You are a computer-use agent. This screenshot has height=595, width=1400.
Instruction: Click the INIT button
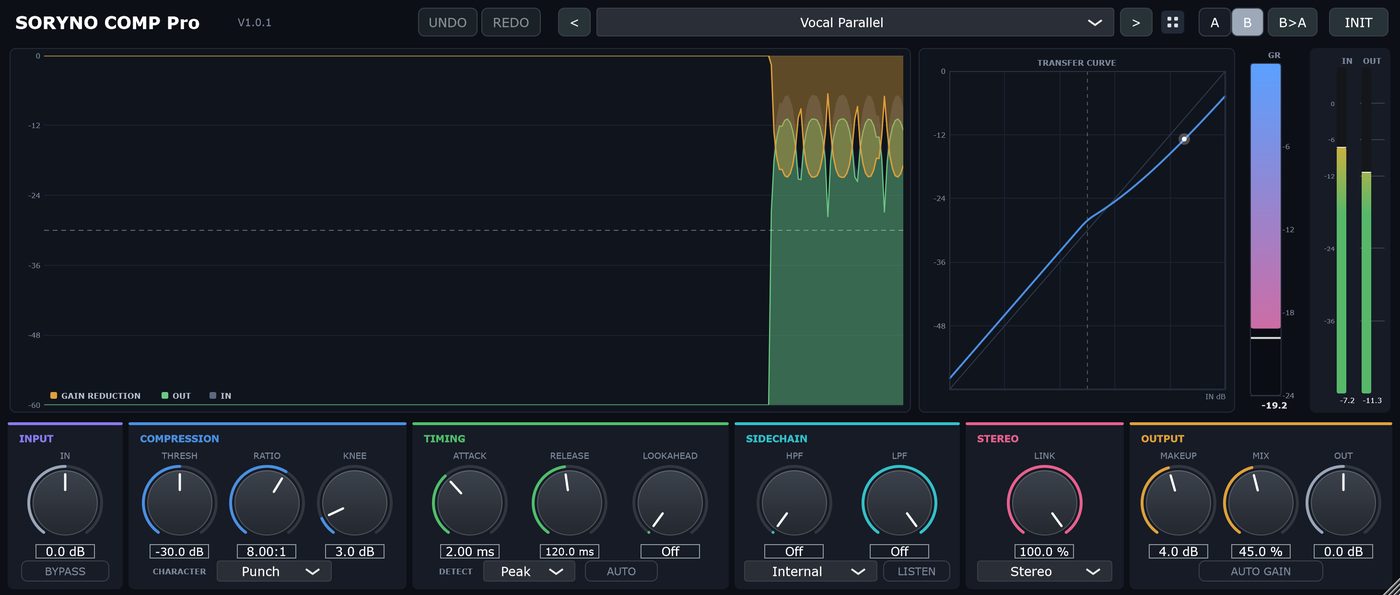(1358, 22)
